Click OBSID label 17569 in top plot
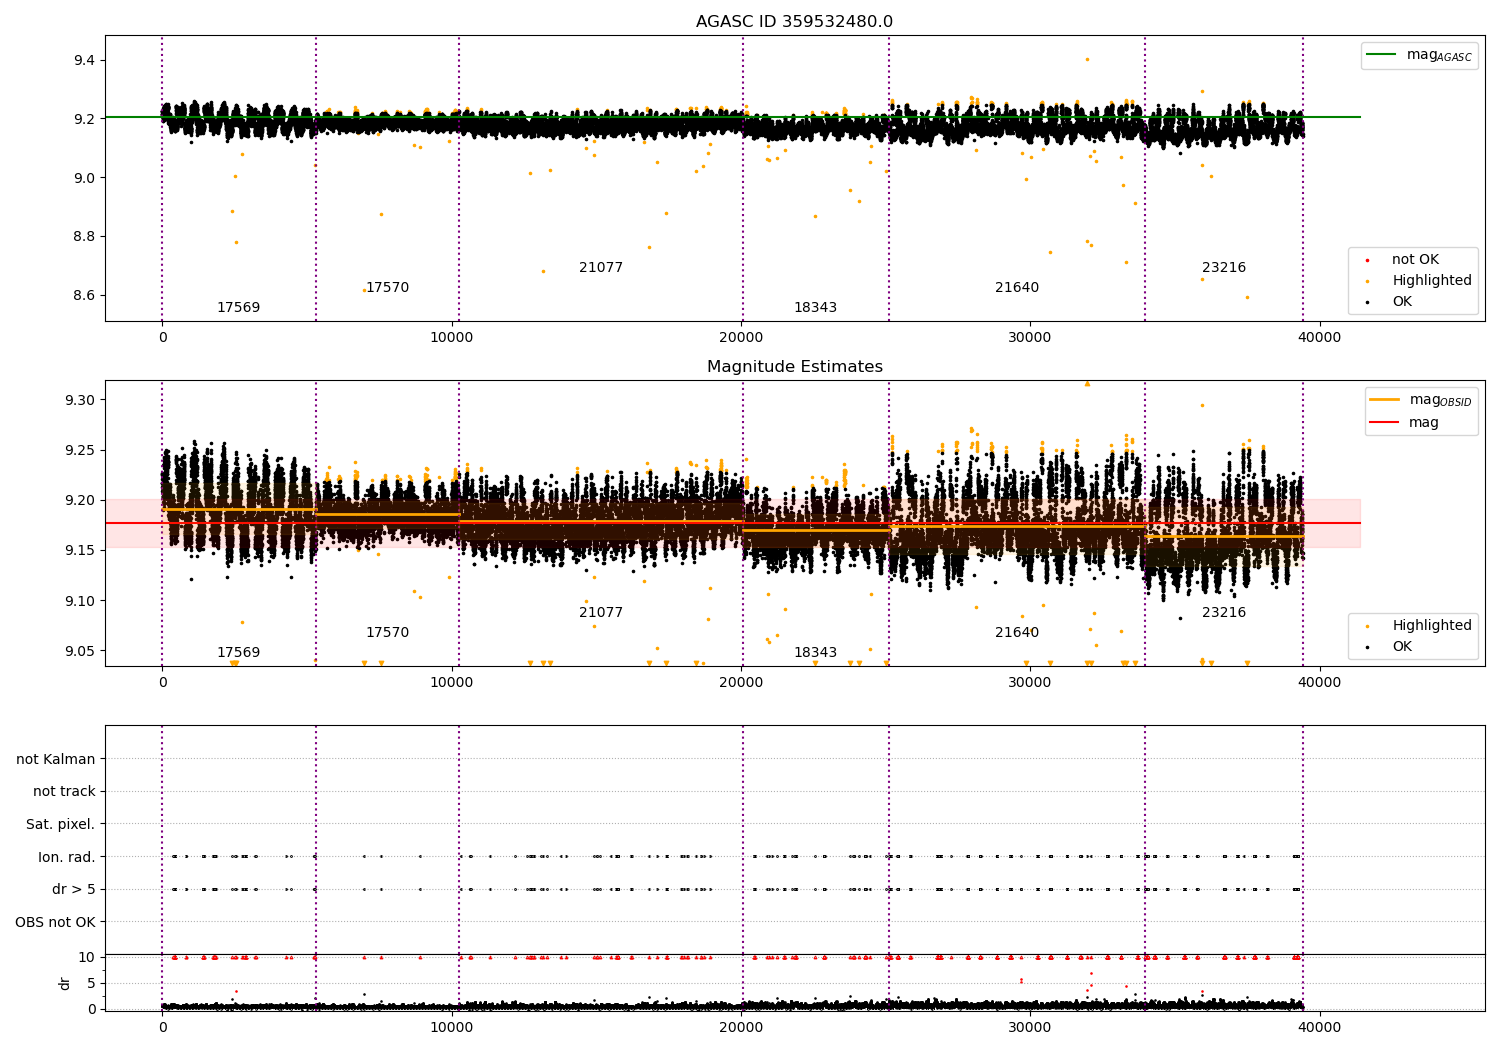Viewport: 1500px width, 1050px height. (x=238, y=308)
